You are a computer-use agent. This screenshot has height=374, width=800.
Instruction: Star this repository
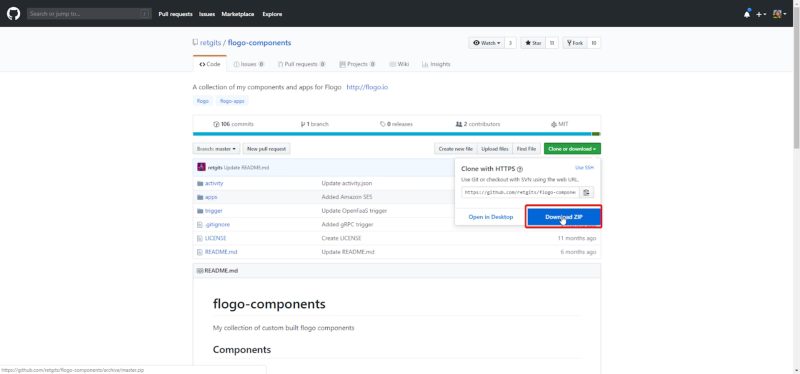[x=533, y=43]
